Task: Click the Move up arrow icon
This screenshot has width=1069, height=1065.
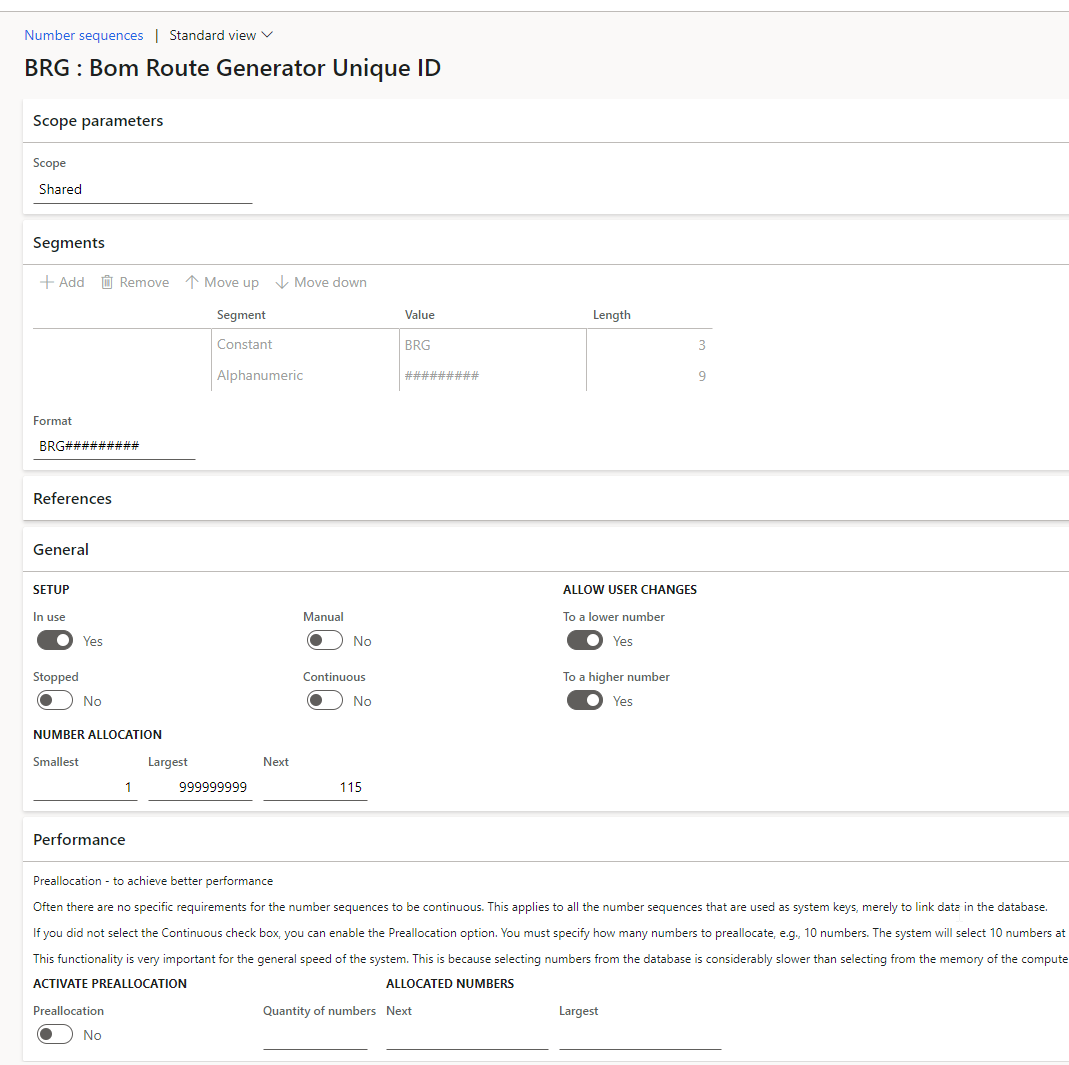Action: [x=192, y=282]
